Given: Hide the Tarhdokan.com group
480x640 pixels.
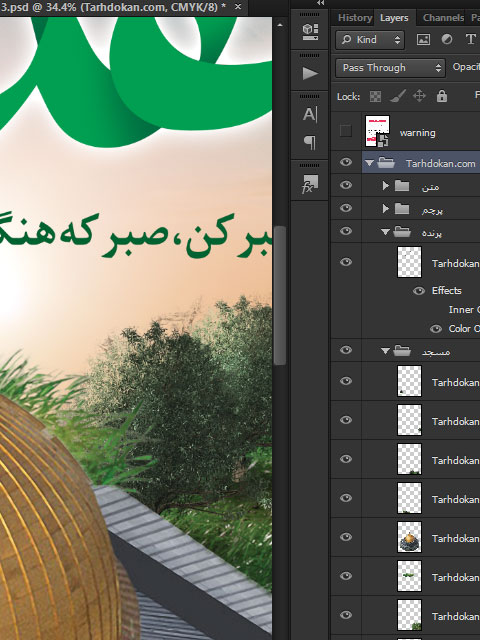Looking at the screenshot, I should 346,162.
